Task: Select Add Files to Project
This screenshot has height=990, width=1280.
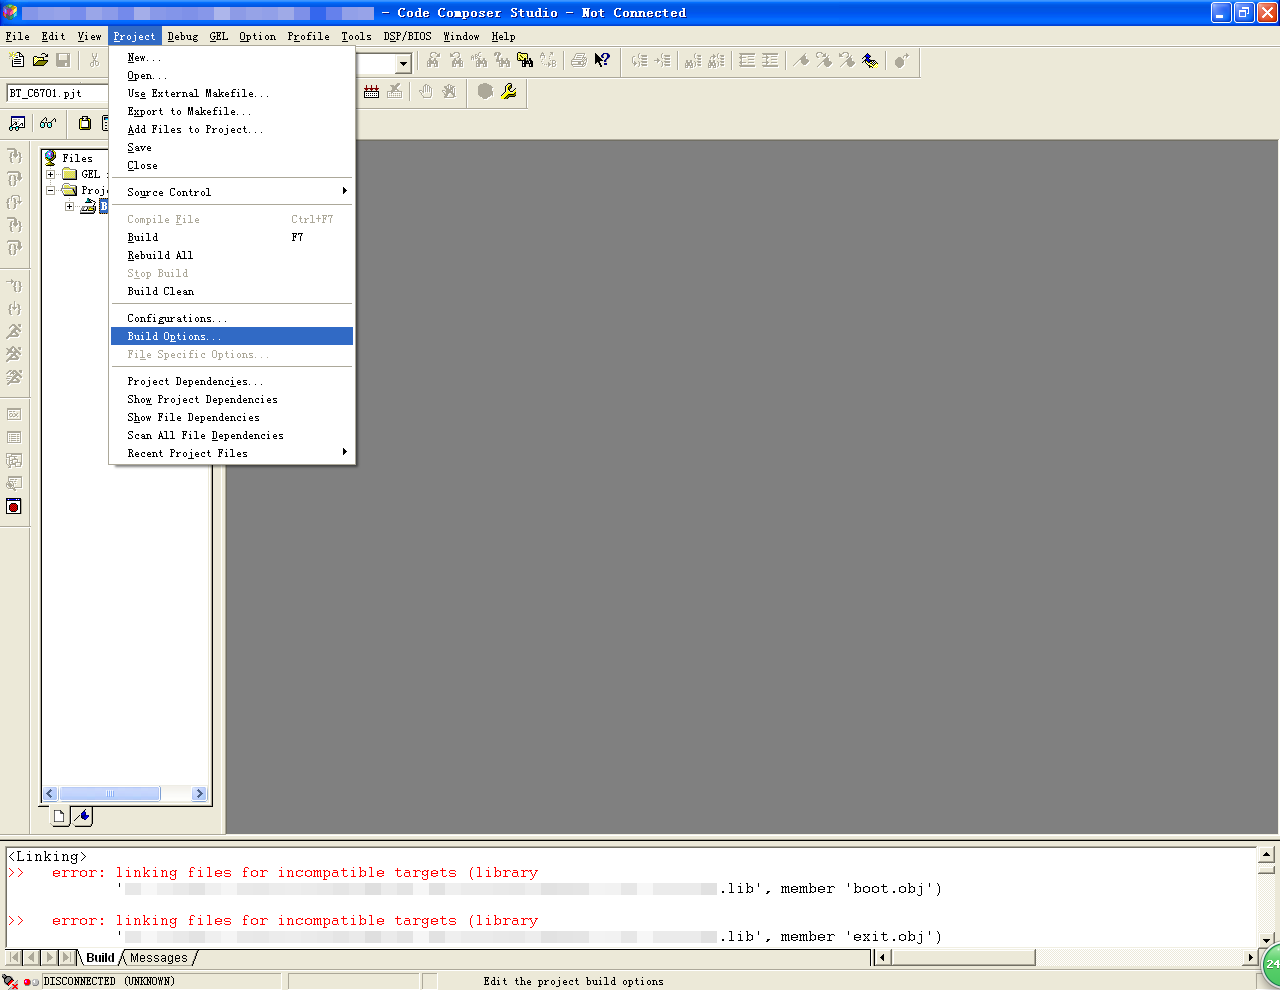Action: tap(232, 129)
